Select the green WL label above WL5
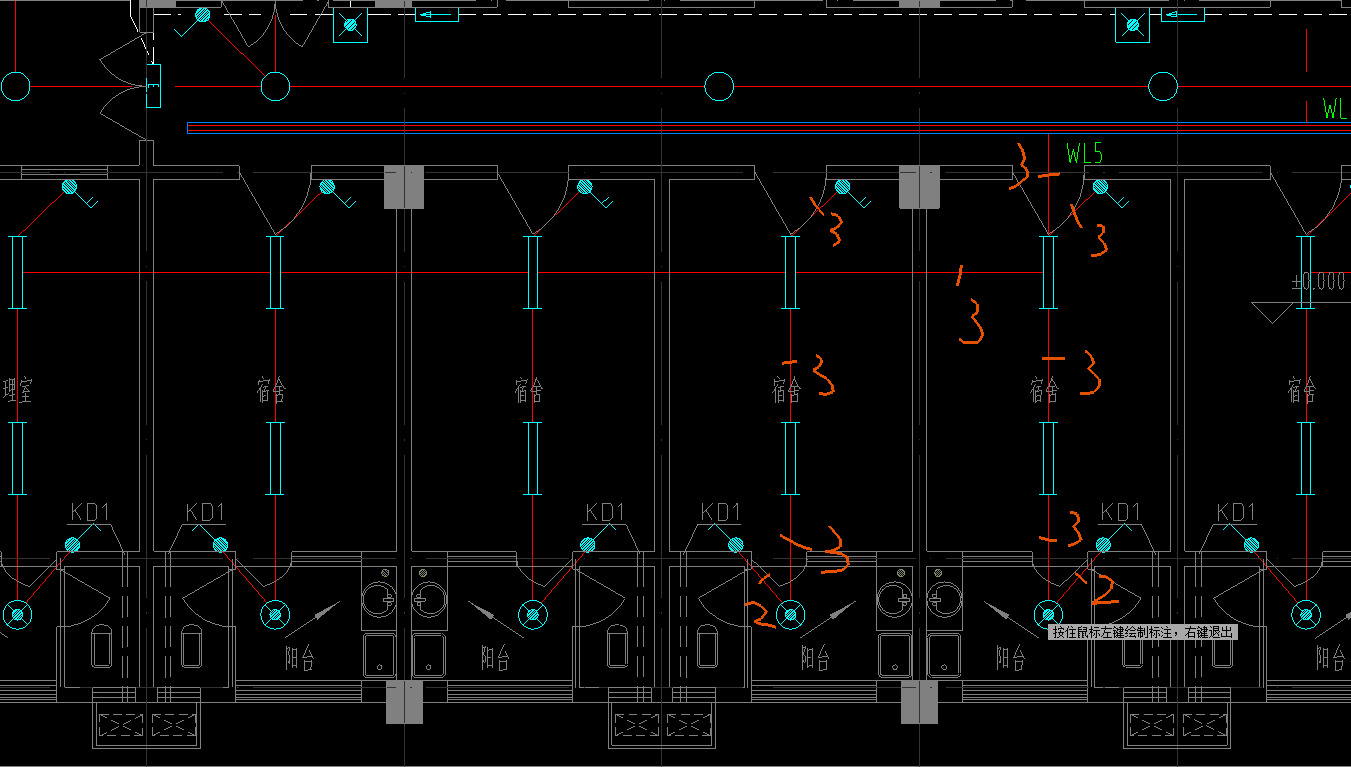 [x=1335, y=109]
